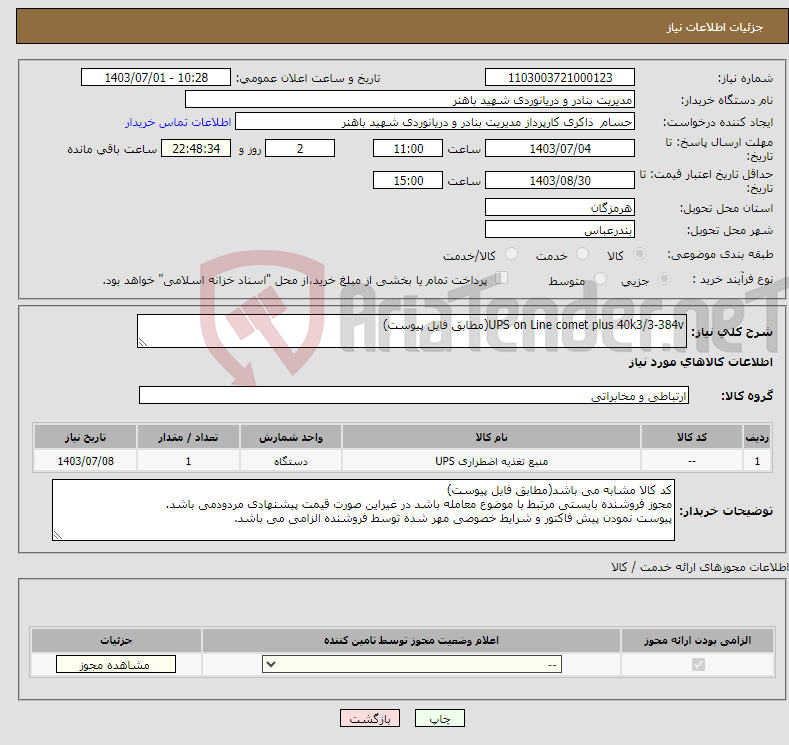Click the الزامی بودن ارائه مجوز header
The image size is (789, 745).
click(x=697, y=640)
